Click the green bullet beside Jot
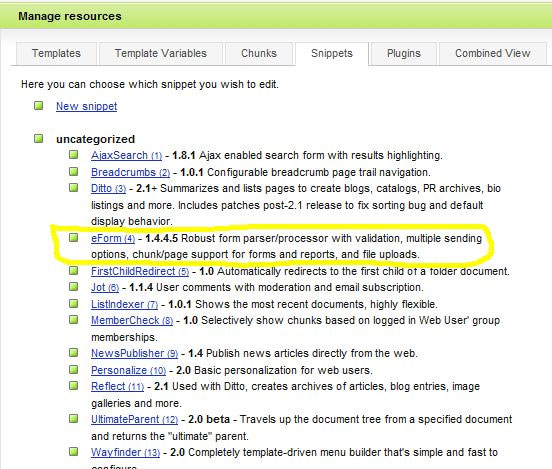The image size is (552, 469). (x=74, y=287)
